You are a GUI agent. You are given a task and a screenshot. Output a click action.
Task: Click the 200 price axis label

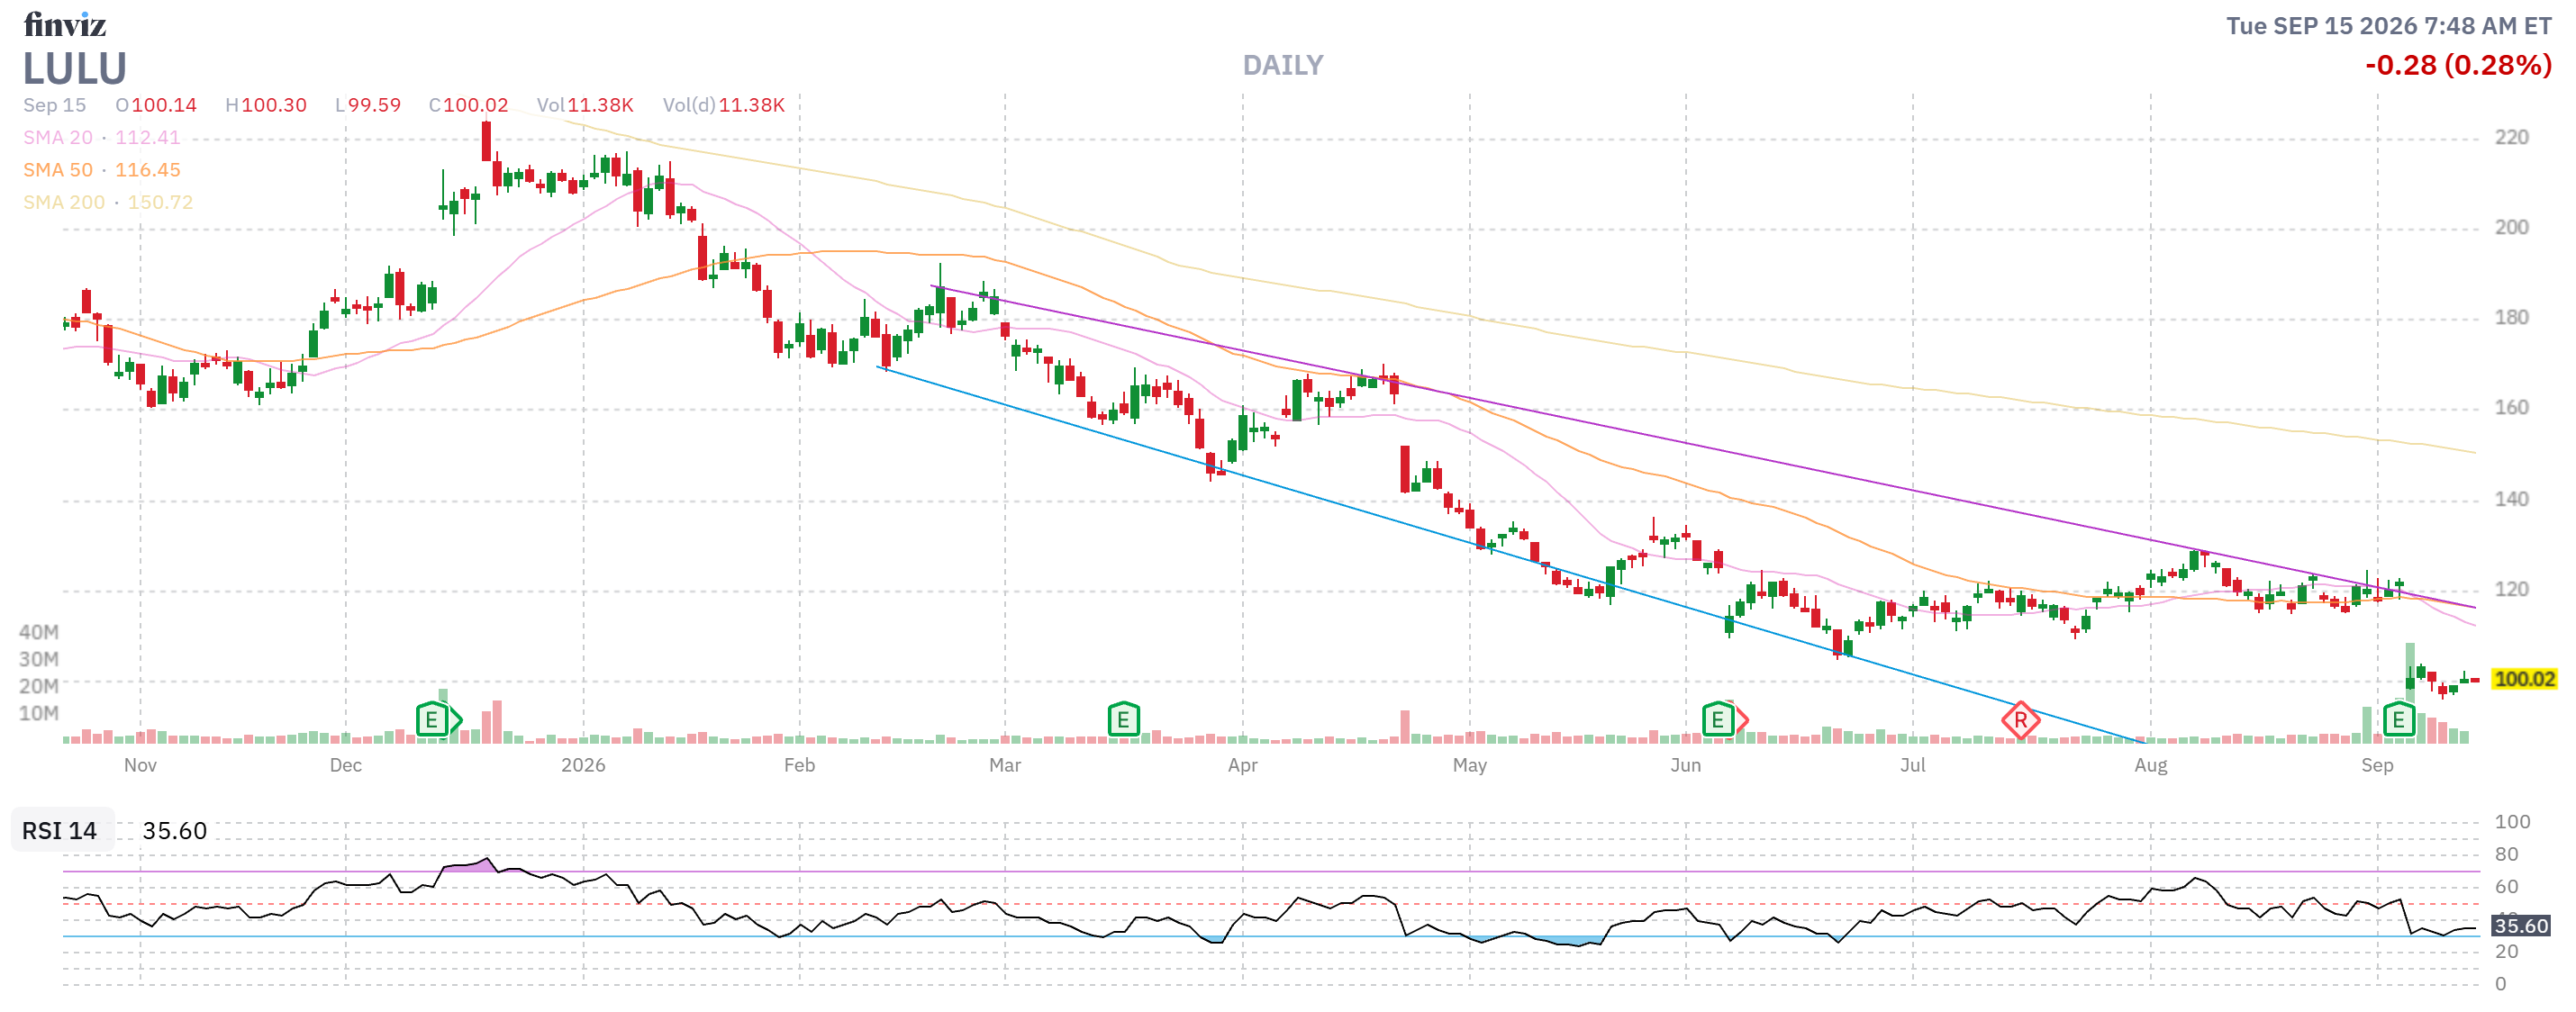[2511, 227]
